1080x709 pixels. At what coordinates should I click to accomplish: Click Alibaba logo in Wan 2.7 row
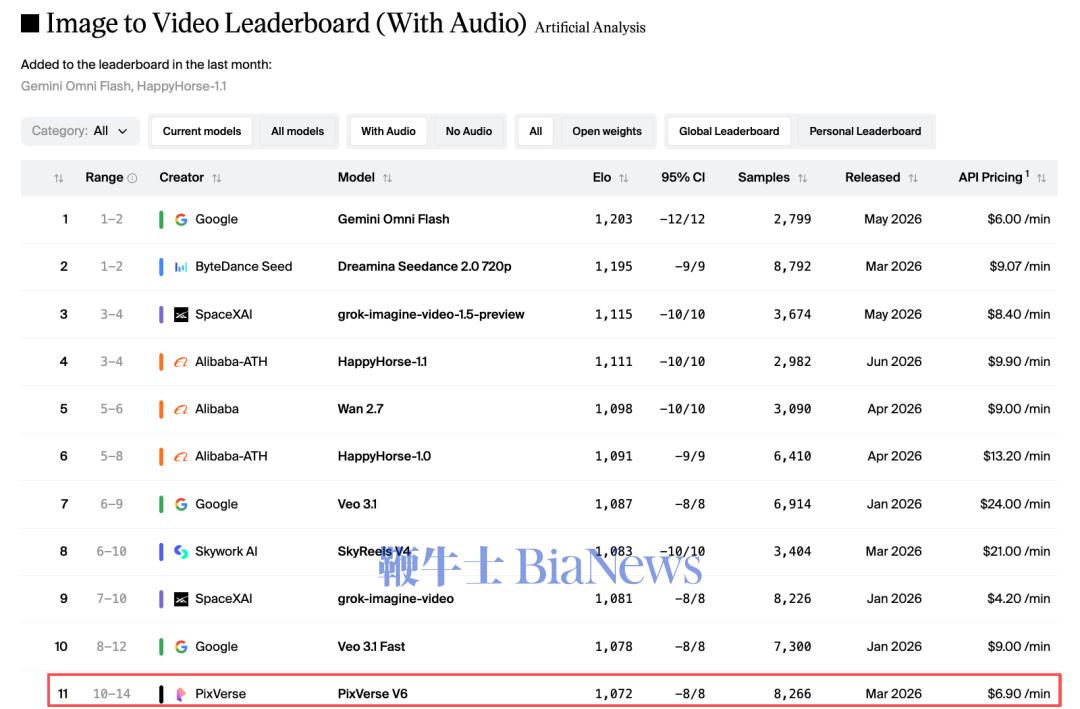(181, 409)
